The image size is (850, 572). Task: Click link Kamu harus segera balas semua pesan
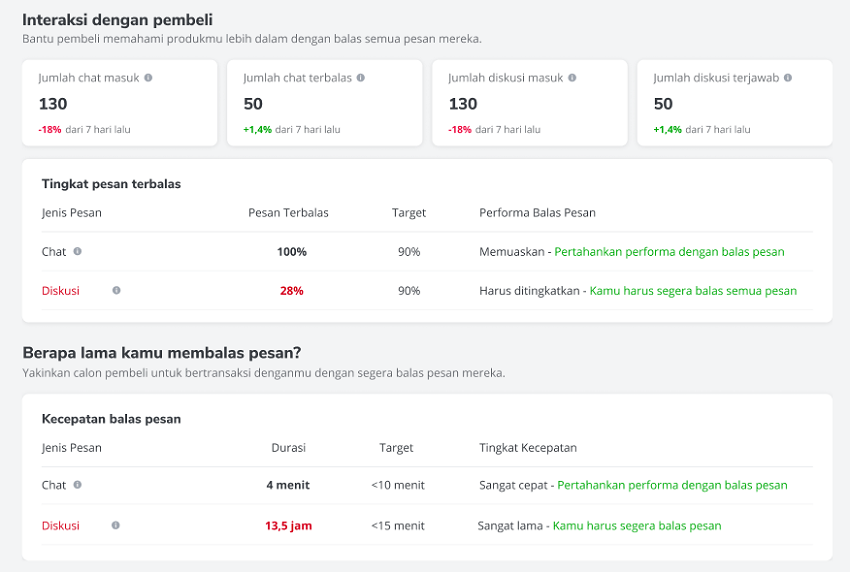(x=693, y=291)
